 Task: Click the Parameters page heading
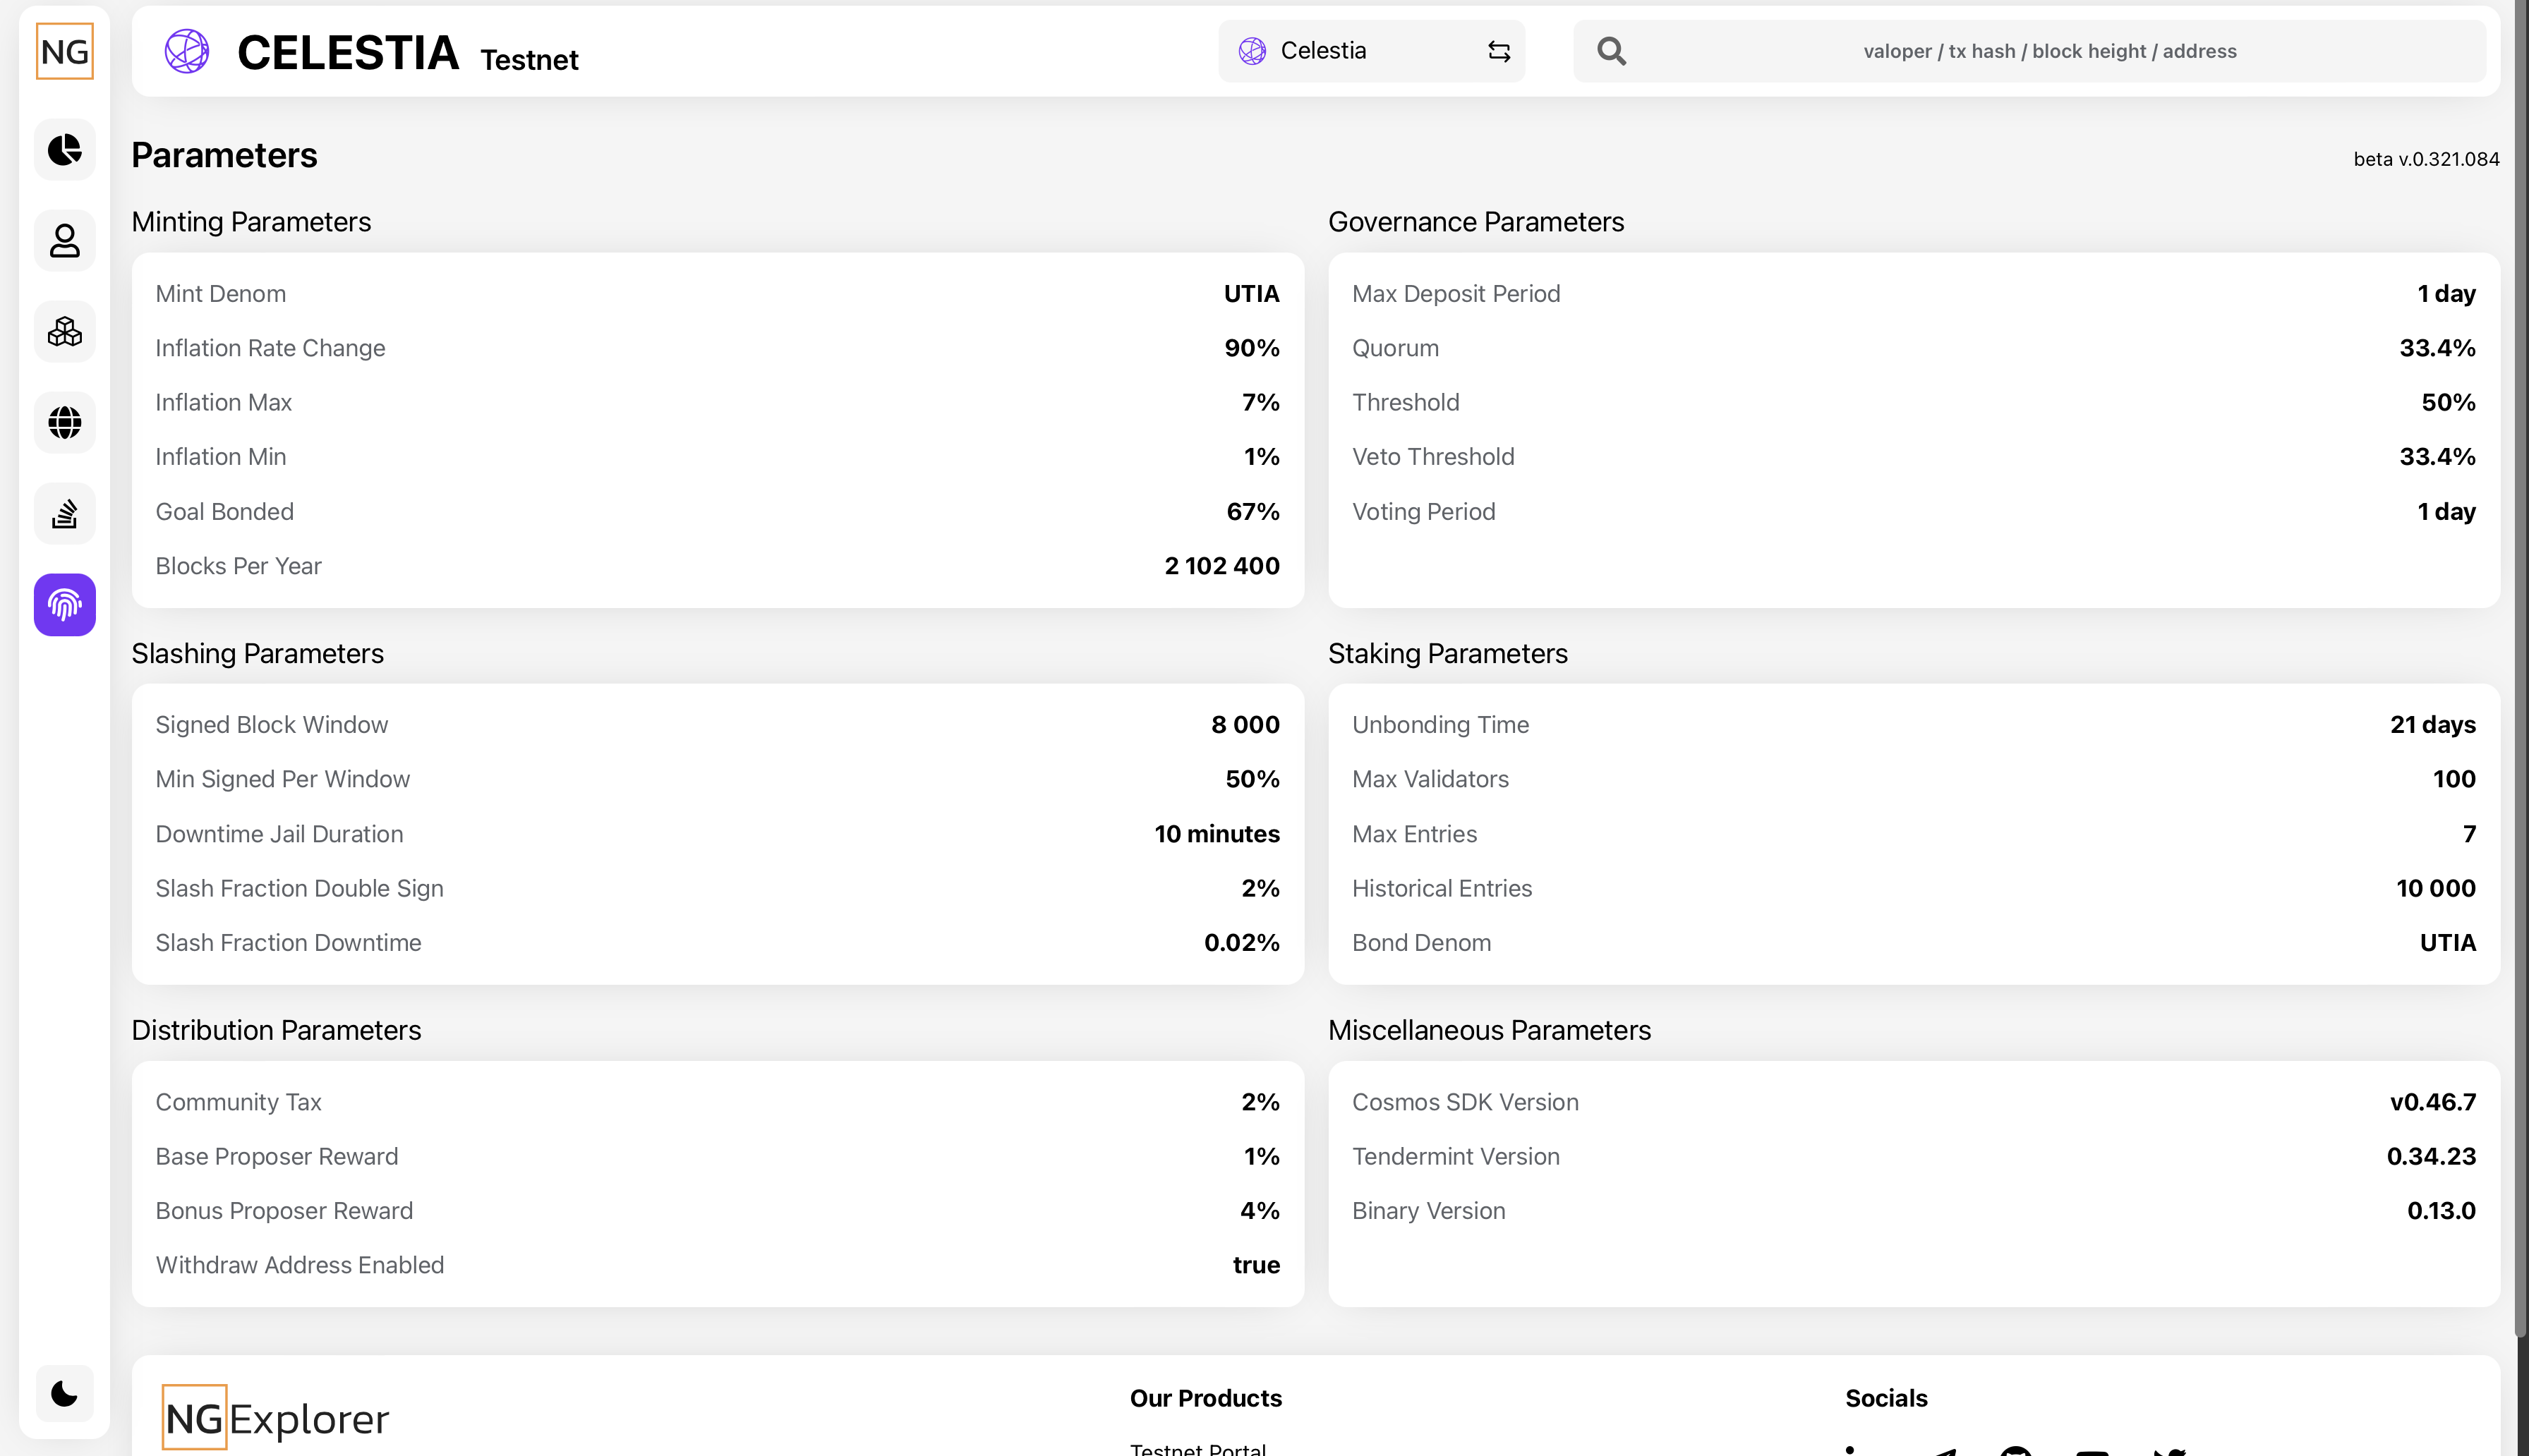click(x=224, y=154)
